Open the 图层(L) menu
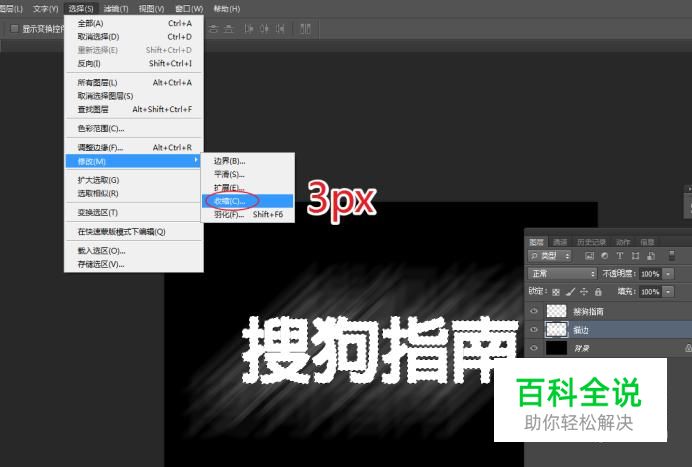The width and height of the screenshot is (692, 467). tap(11, 8)
